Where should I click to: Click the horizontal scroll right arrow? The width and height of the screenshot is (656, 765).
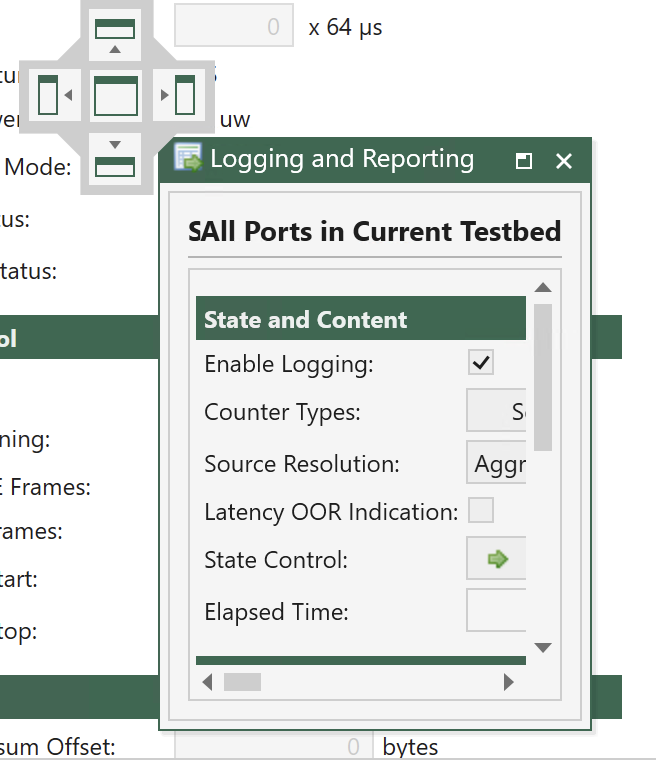point(508,682)
